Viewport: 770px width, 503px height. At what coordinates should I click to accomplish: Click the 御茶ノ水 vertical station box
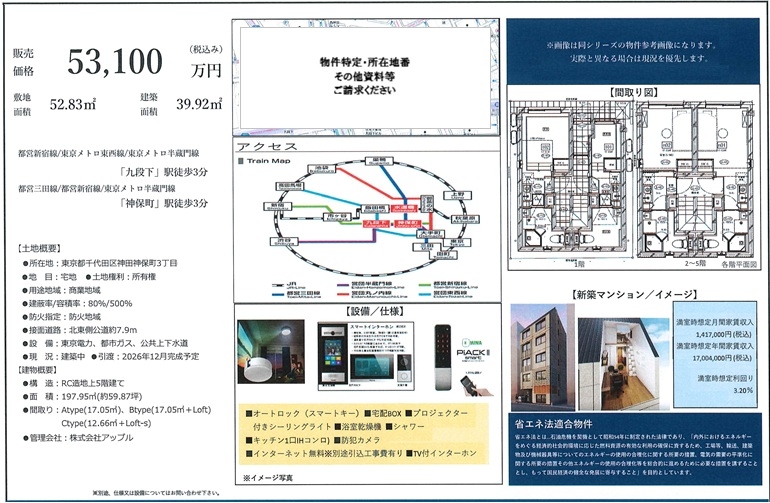pyautogui.click(x=429, y=204)
